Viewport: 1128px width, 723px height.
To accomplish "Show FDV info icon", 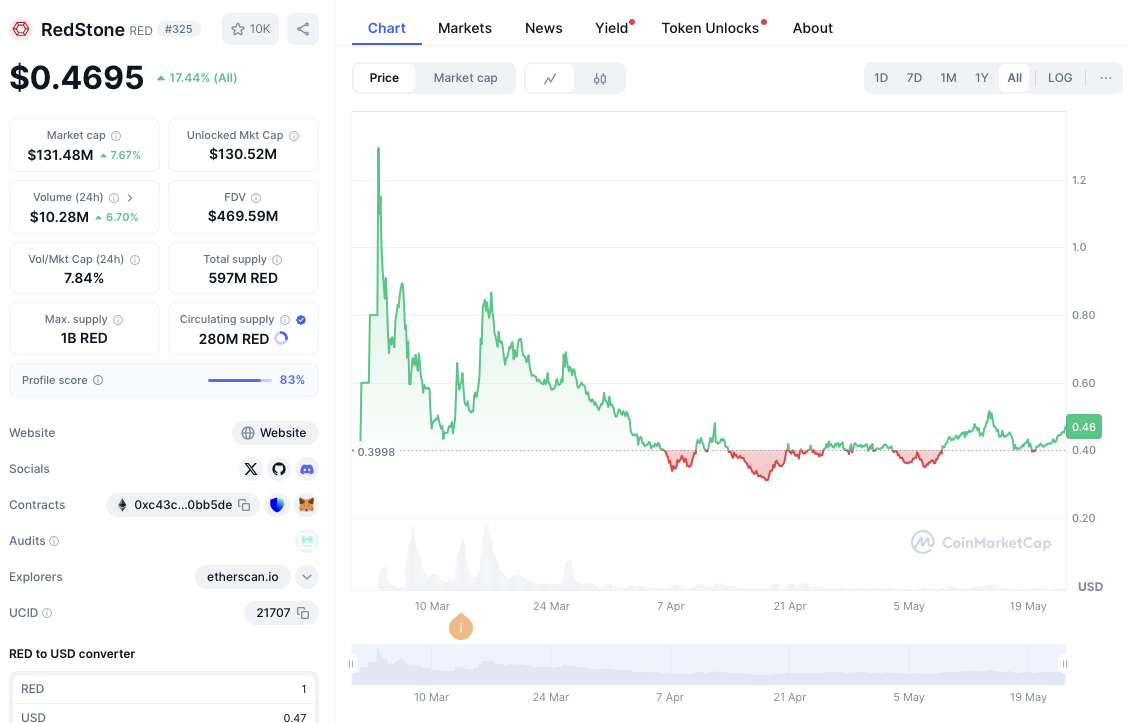I will click(x=256, y=197).
